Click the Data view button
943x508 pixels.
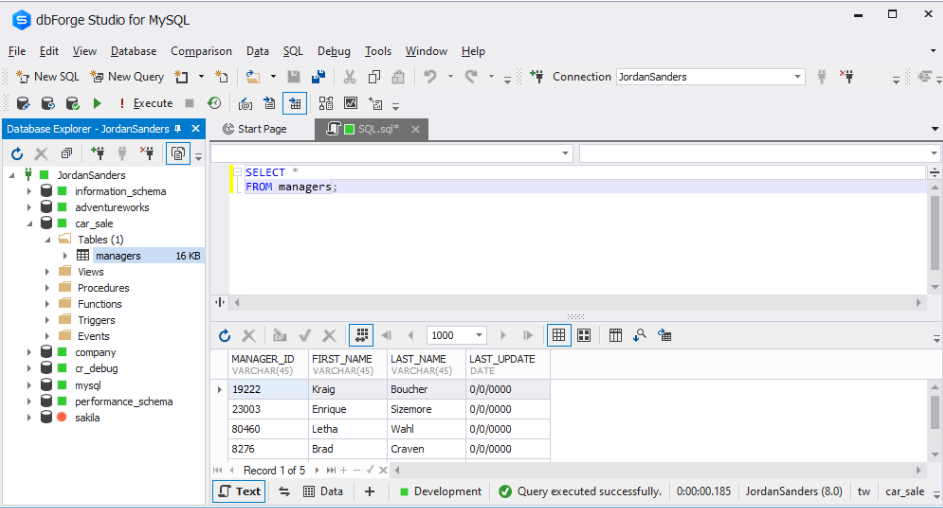coord(323,492)
